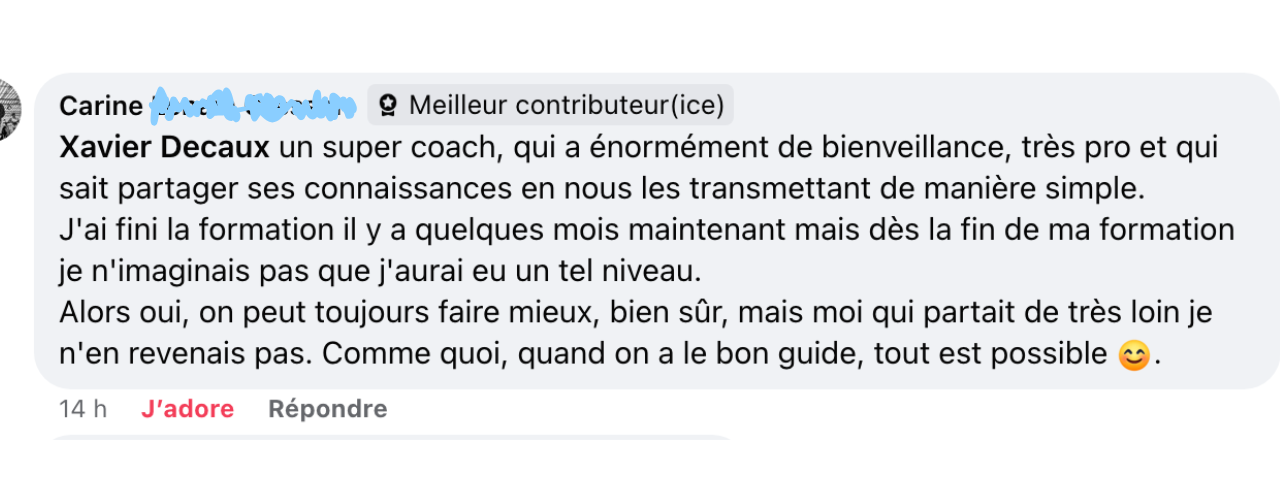Viewport: 1280px width, 480px height.
Task: Click the Xavier Decaux mention link
Action: (x=165, y=149)
